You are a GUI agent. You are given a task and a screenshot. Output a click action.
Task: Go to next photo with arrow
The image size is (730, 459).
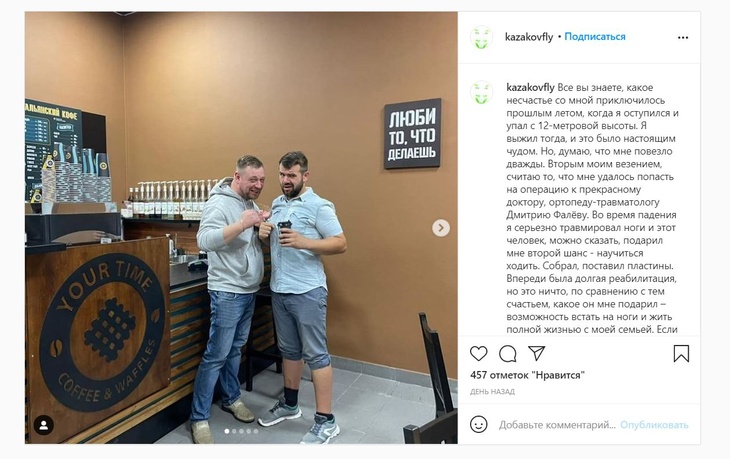(x=441, y=228)
